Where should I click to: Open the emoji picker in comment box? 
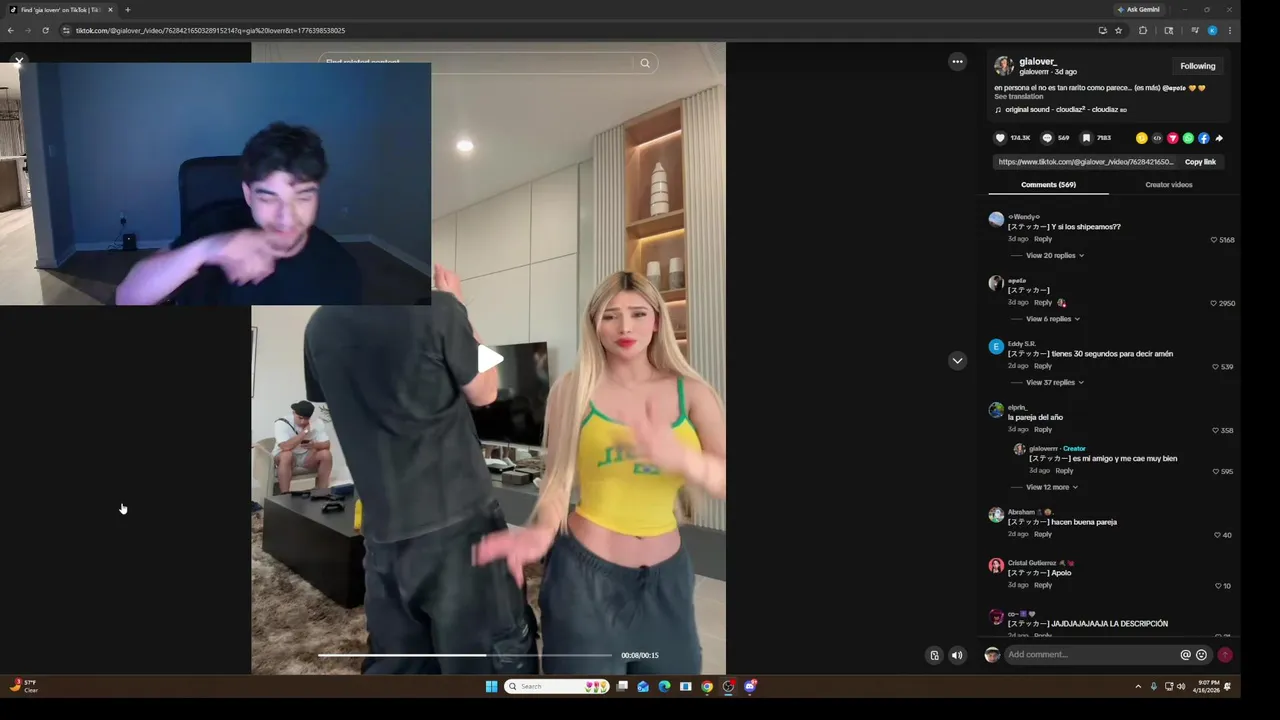[1201, 655]
